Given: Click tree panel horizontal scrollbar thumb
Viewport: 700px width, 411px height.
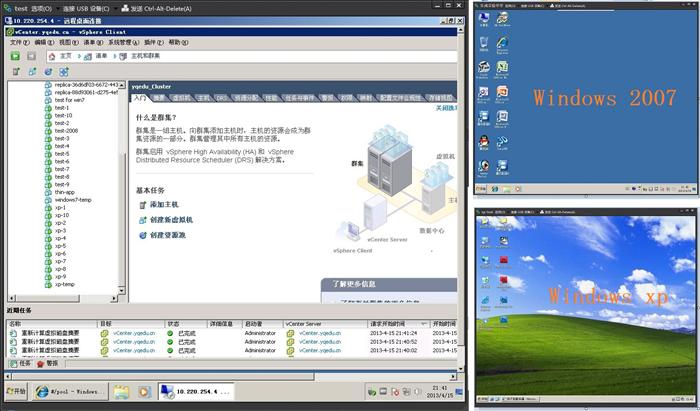Looking at the screenshot, I should (x=48, y=298).
